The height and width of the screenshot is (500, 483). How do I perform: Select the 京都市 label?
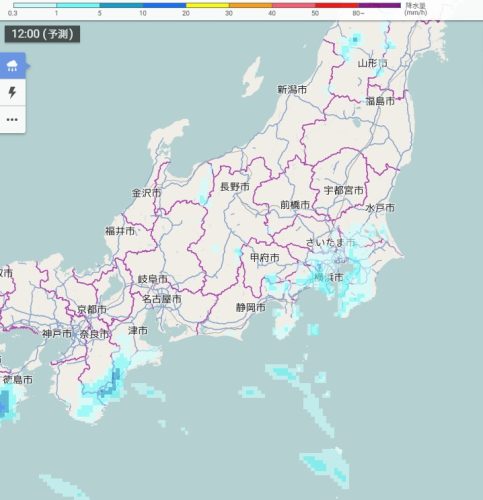tap(92, 309)
